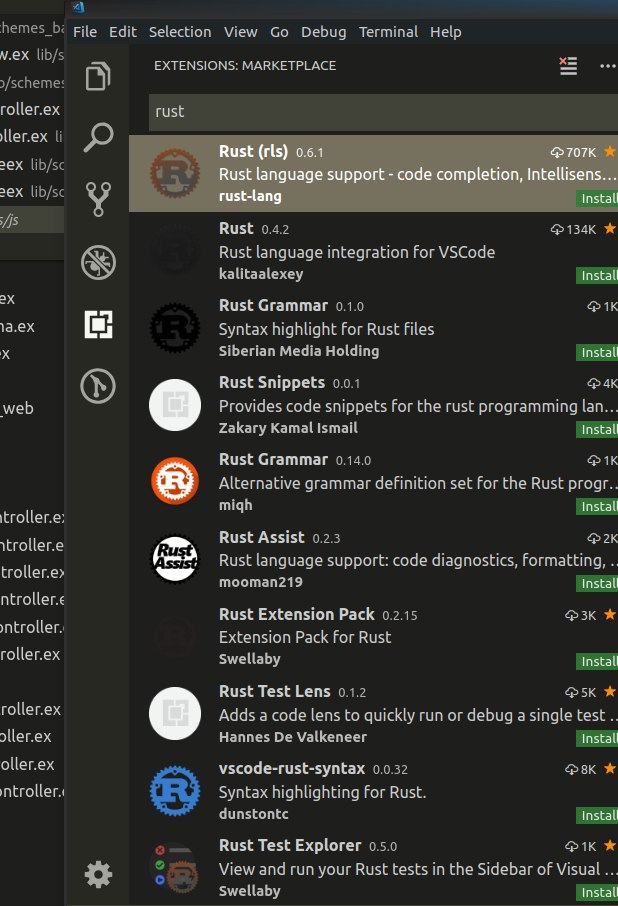Click the Rust Test Explorer icon
Viewport: 618px width, 906px height.
tap(176, 868)
